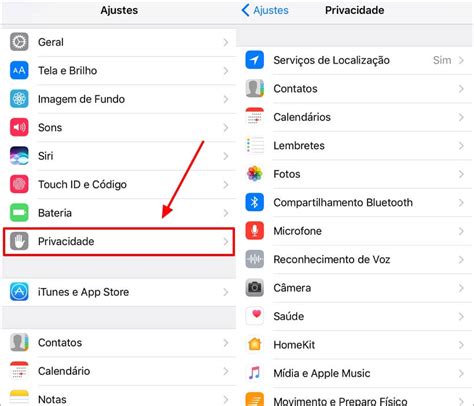
Task: Go back using the Ajustes link
Action: click(265, 10)
